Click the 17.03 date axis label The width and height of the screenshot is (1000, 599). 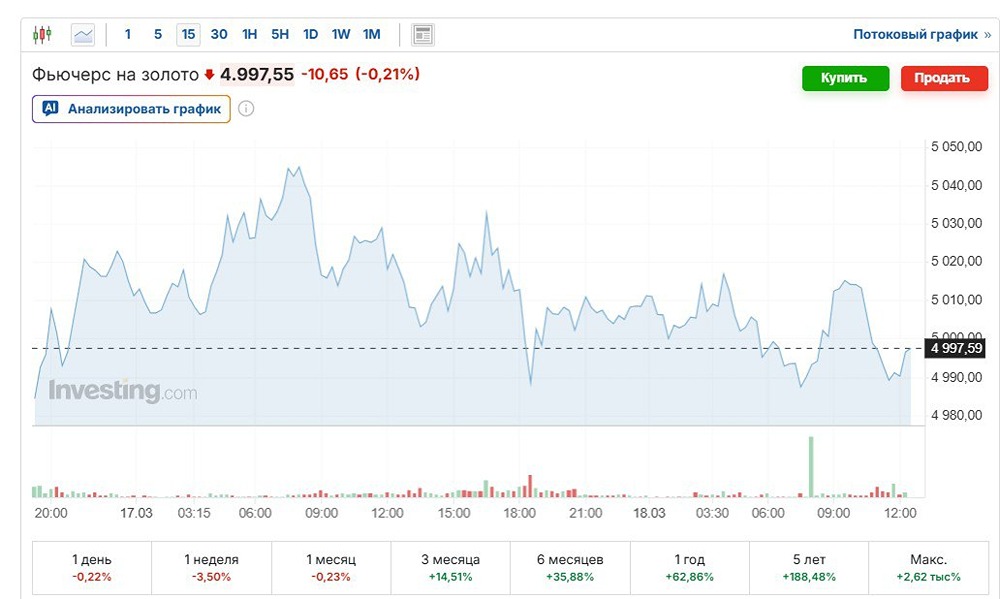(x=136, y=514)
